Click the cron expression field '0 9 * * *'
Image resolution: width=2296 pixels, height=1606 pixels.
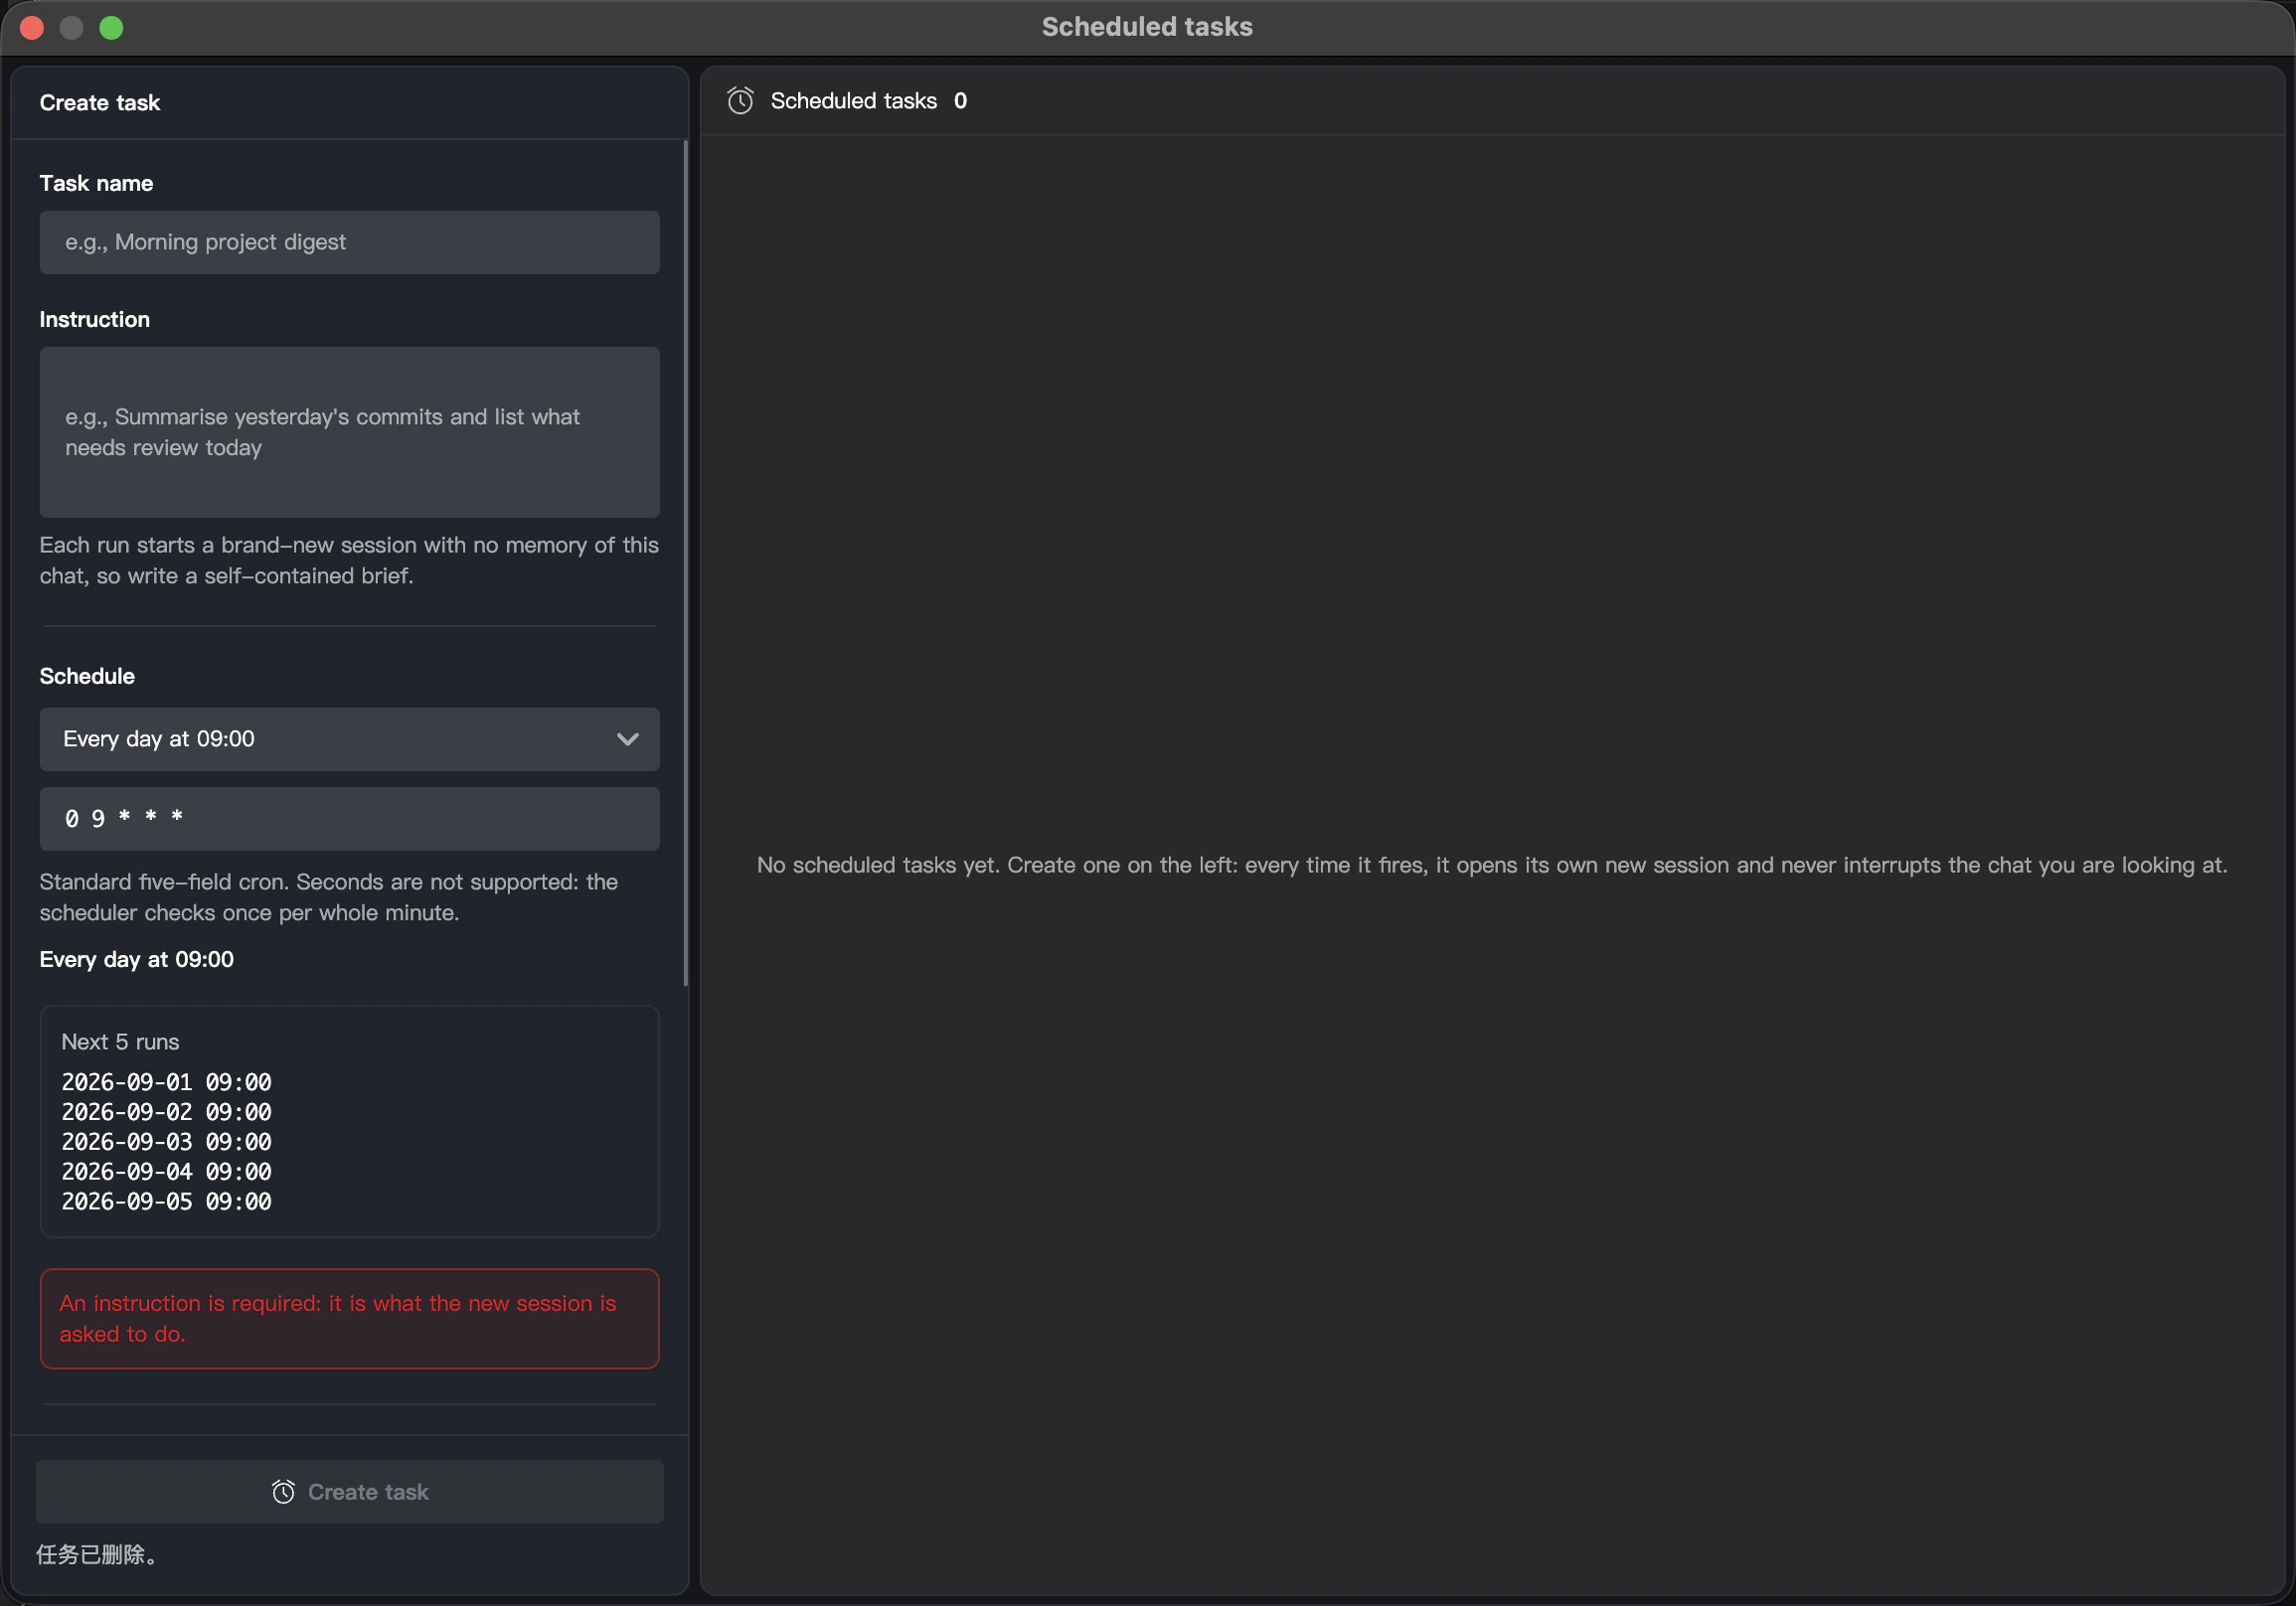pyautogui.click(x=349, y=819)
